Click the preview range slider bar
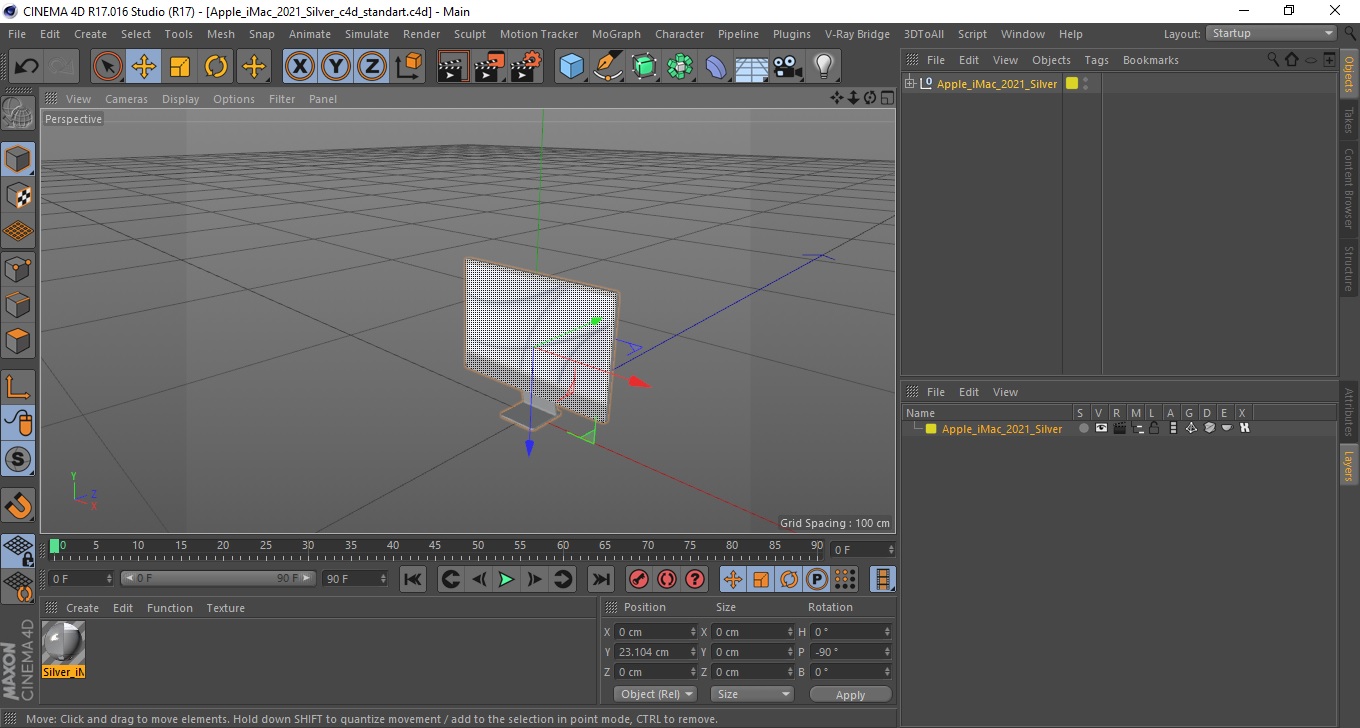Image resolution: width=1360 pixels, height=728 pixels. click(218, 578)
